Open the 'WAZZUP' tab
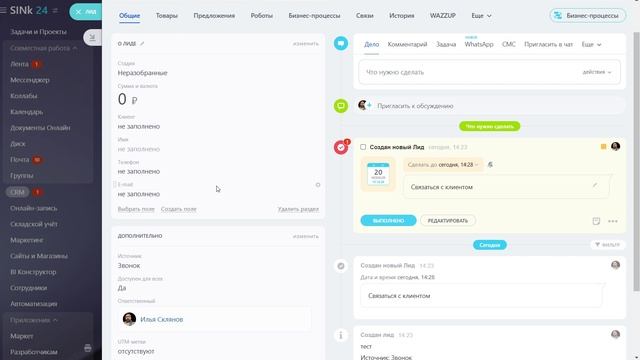This screenshot has width=640, height=360. click(x=442, y=16)
